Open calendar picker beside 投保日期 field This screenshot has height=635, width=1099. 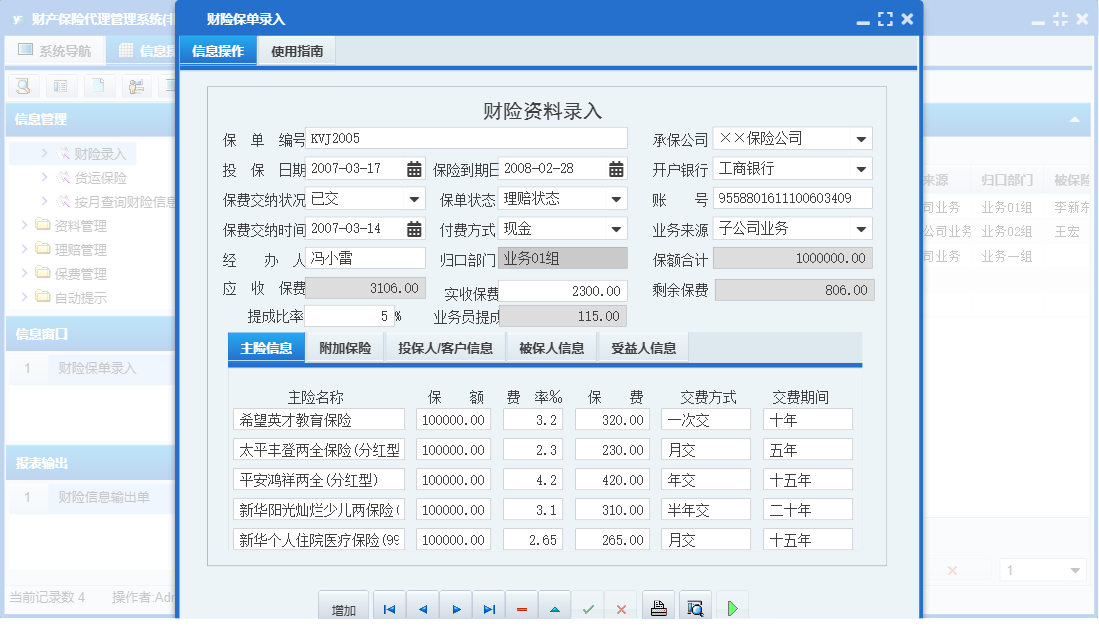point(416,170)
